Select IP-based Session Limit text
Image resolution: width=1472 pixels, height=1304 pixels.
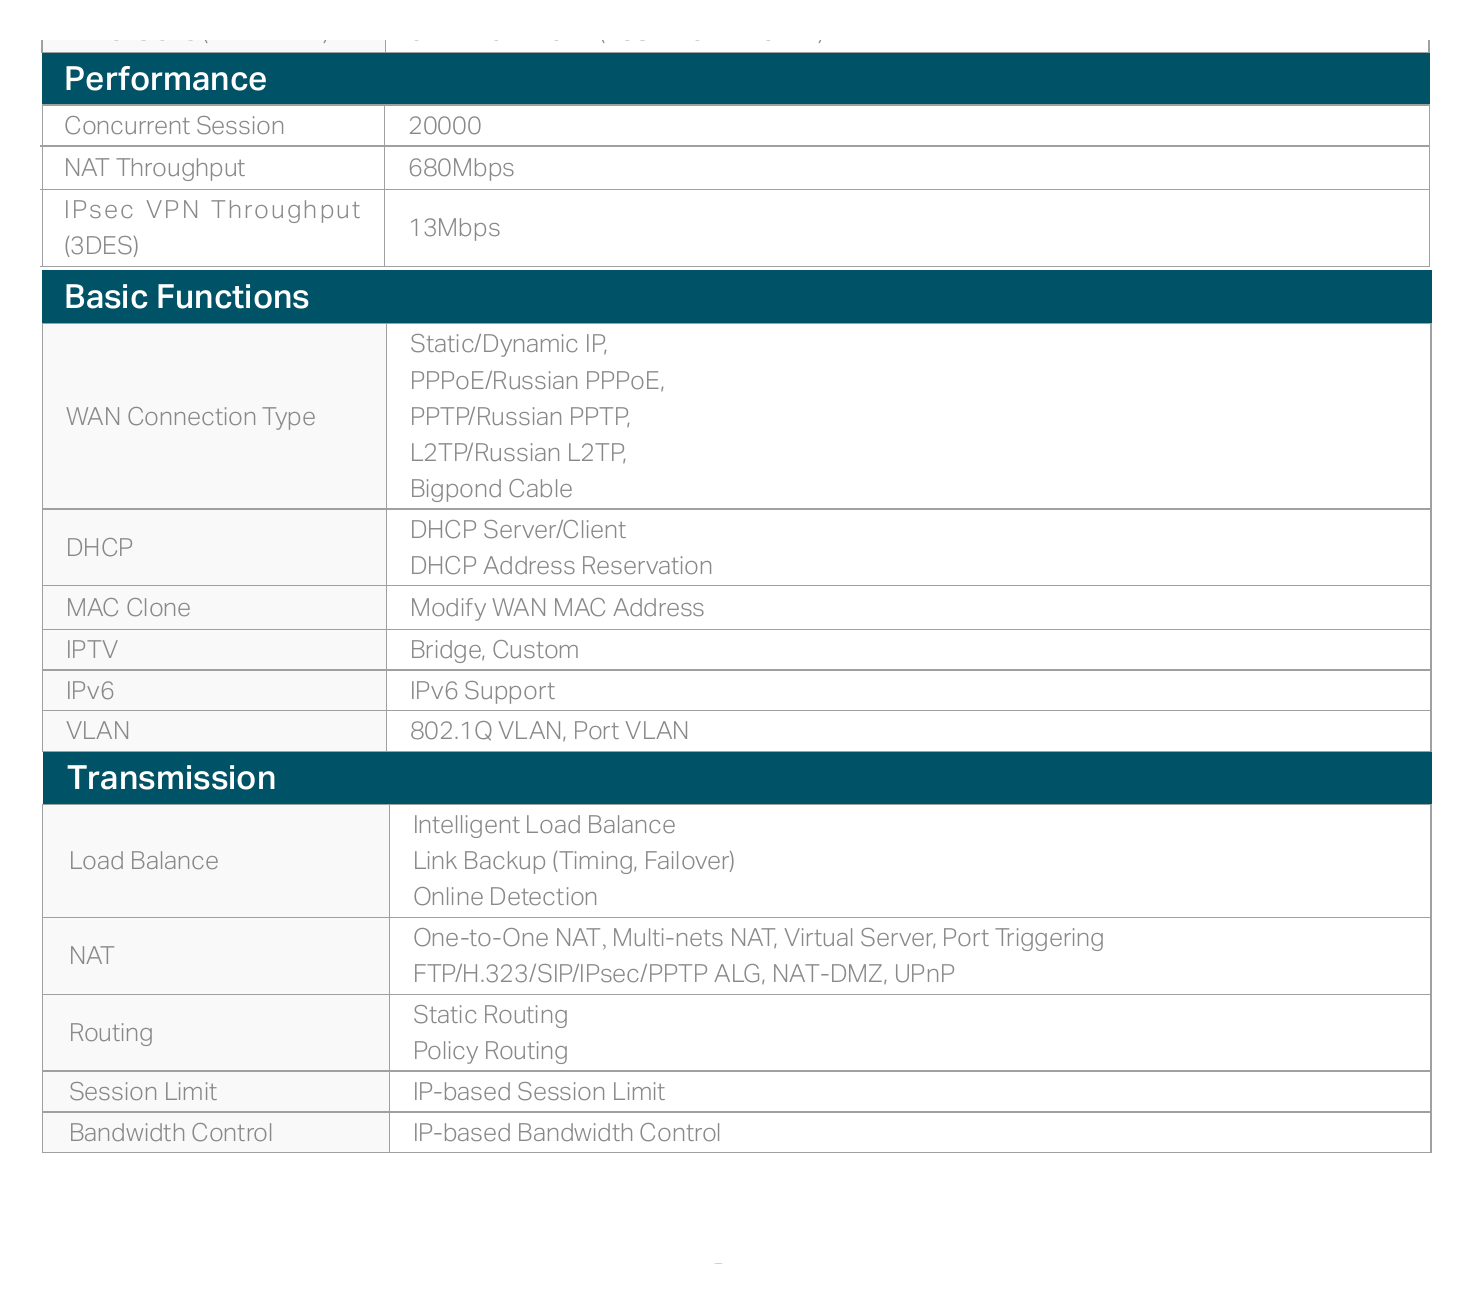point(539,1092)
